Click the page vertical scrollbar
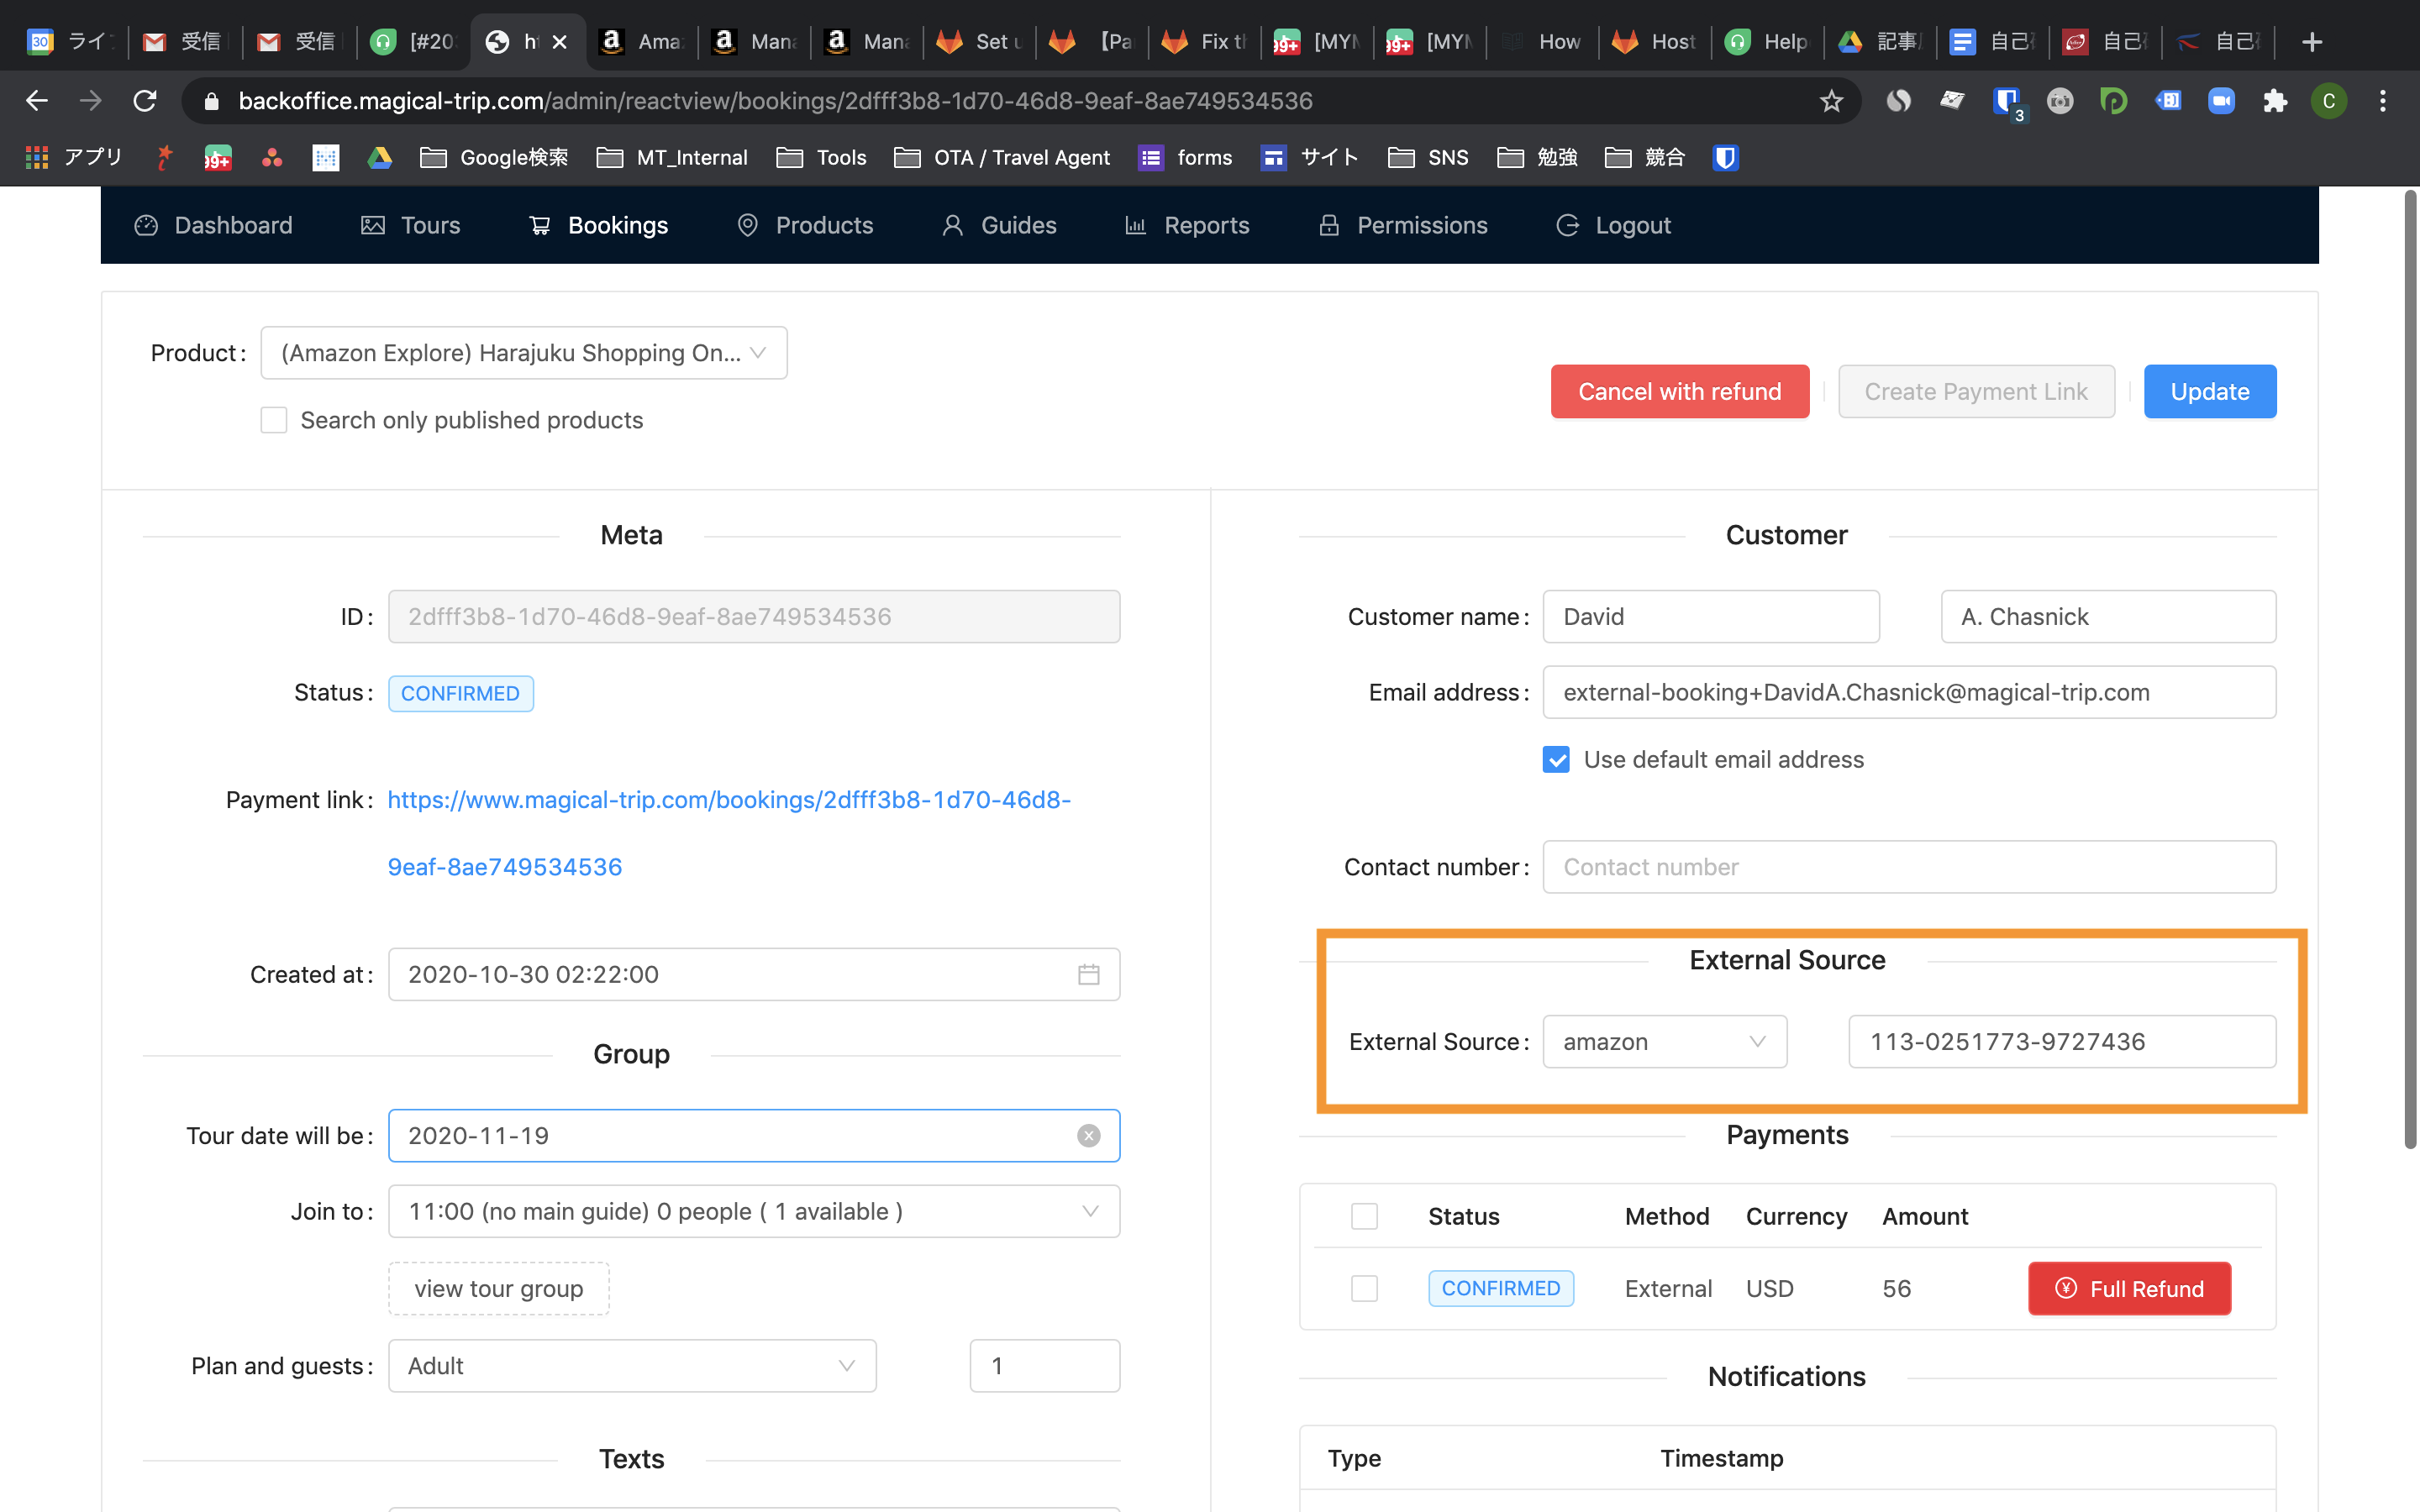 [2410, 670]
